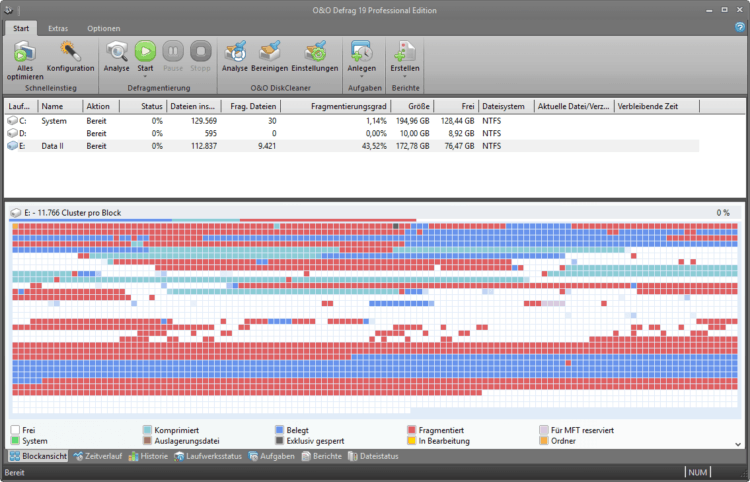The height and width of the screenshot is (482, 750).
Task: Click the Ordner orange legend swatch
Action: click(543, 440)
